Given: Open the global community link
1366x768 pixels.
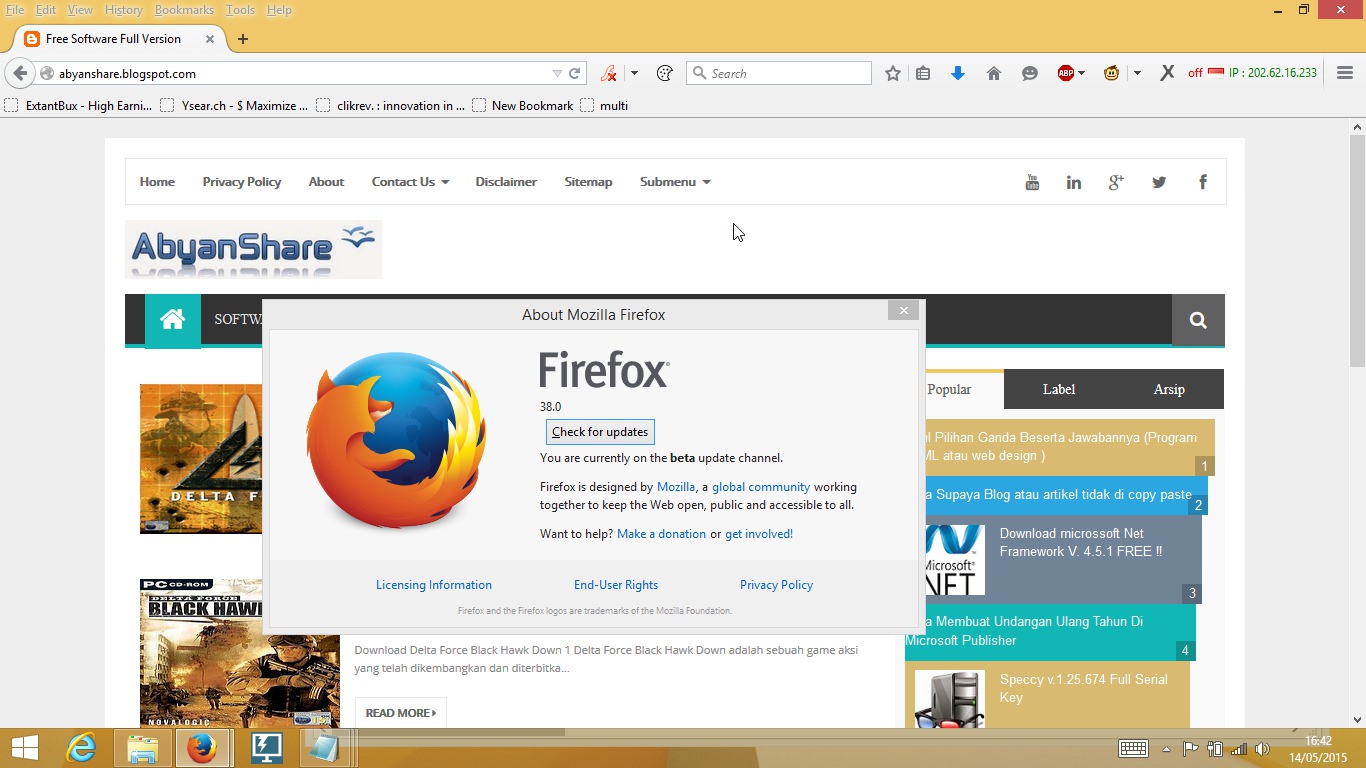Looking at the screenshot, I should [x=761, y=487].
